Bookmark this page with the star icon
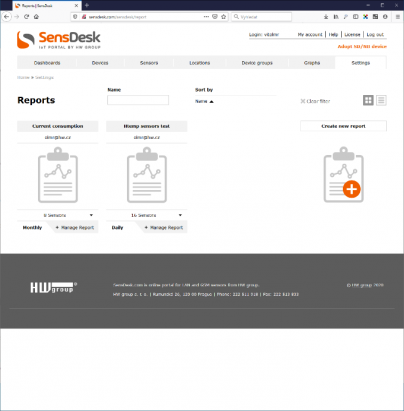 [x=224, y=17]
